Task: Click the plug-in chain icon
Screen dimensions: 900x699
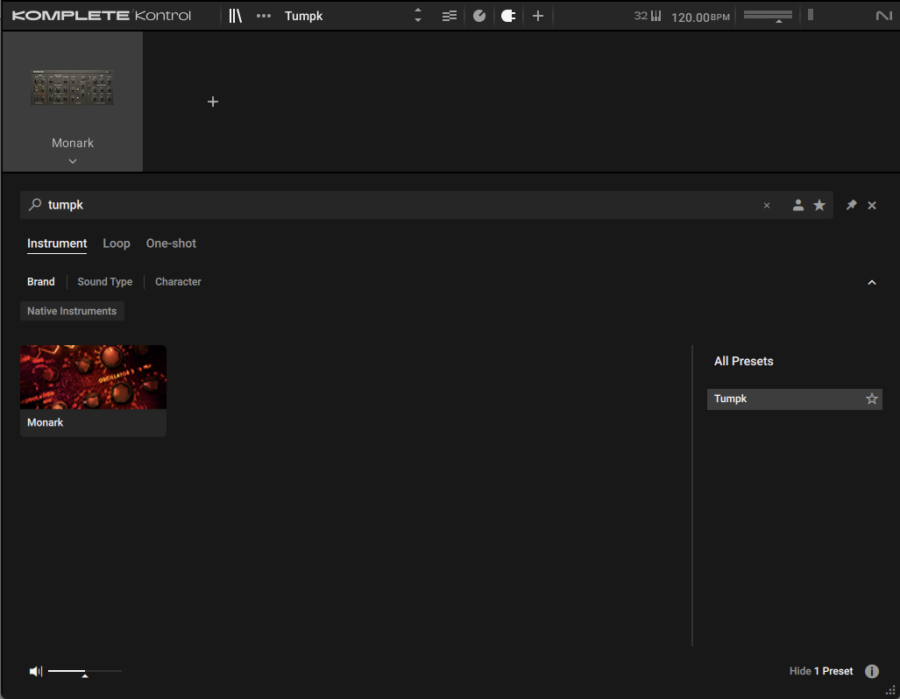Action: 508,16
